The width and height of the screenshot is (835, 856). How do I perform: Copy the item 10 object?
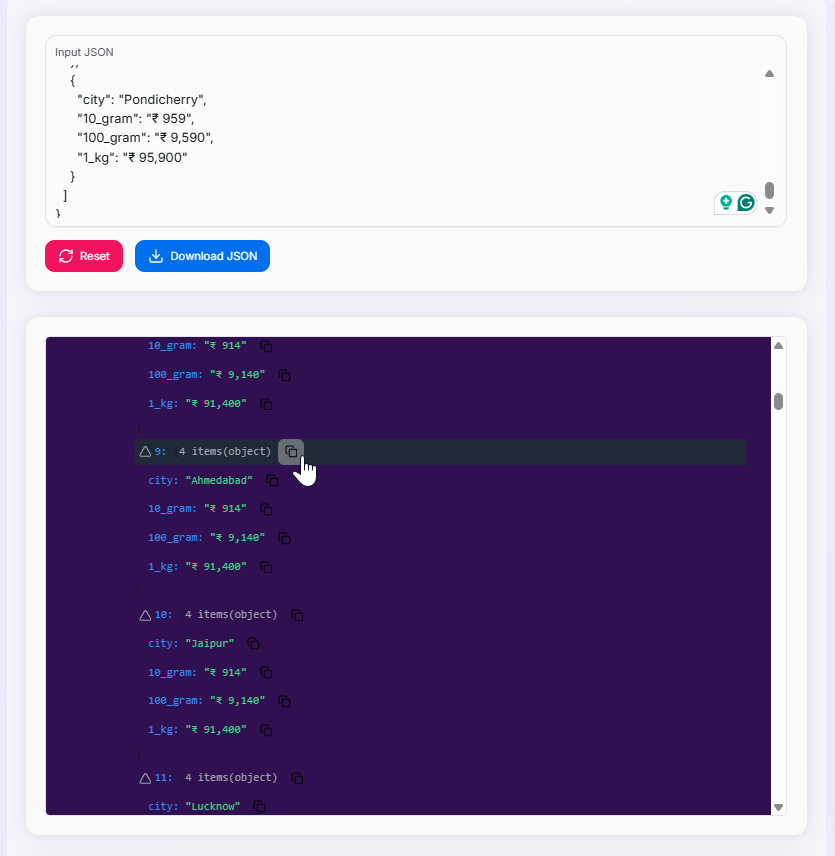tap(297, 615)
